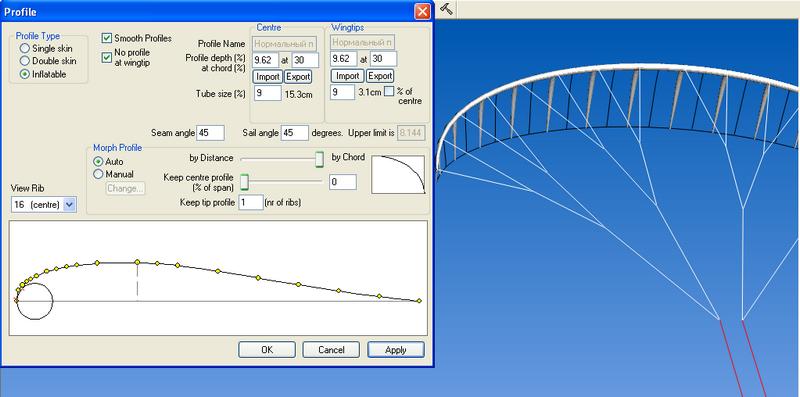Confirm the dialog with OK

coord(267,350)
